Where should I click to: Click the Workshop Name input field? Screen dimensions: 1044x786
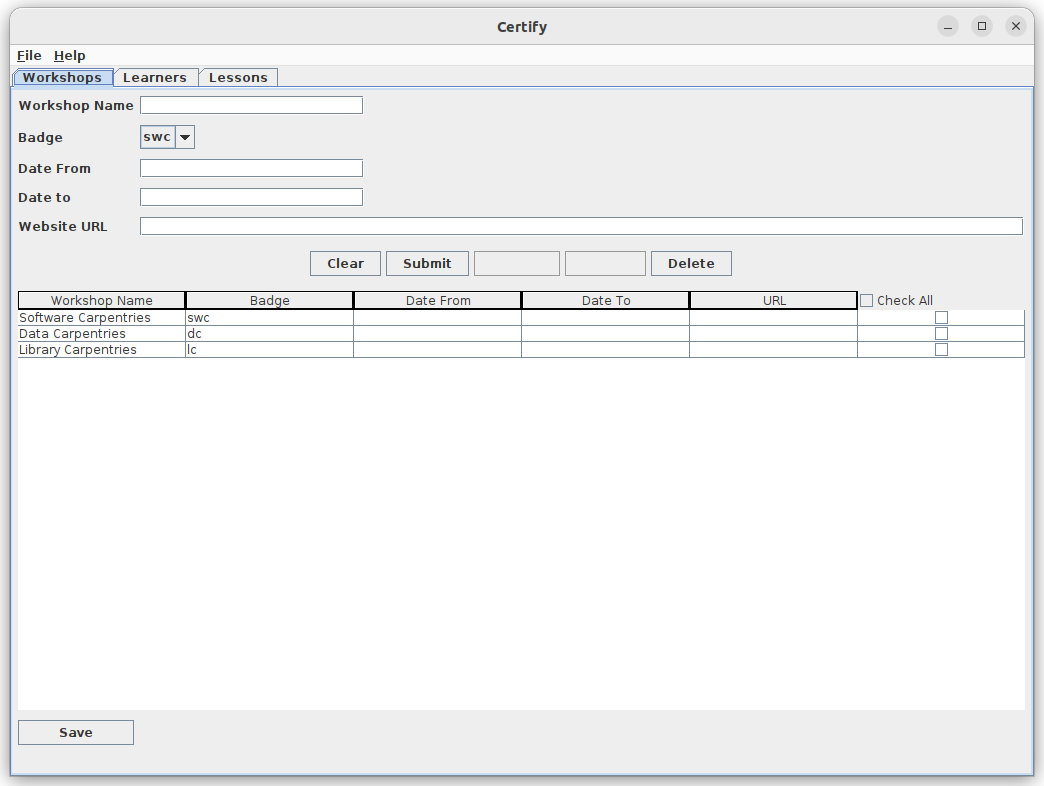(251, 105)
